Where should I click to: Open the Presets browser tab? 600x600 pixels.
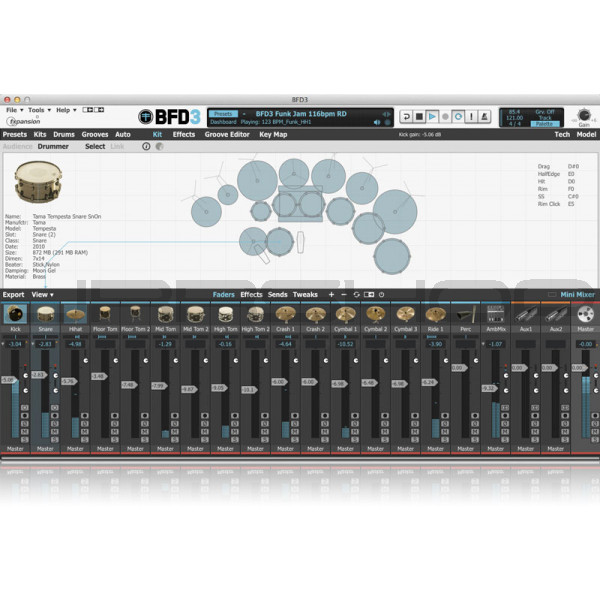pyautogui.click(x=15, y=134)
